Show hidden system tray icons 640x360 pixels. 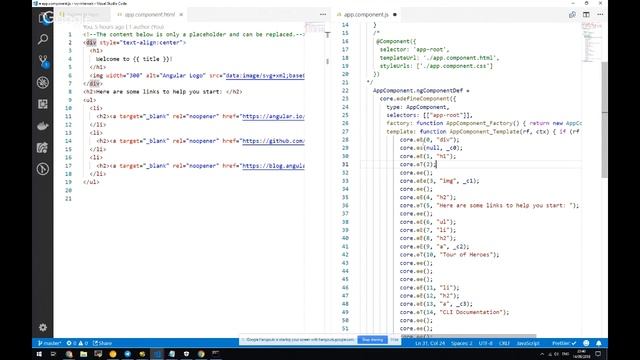pos(542,354)
